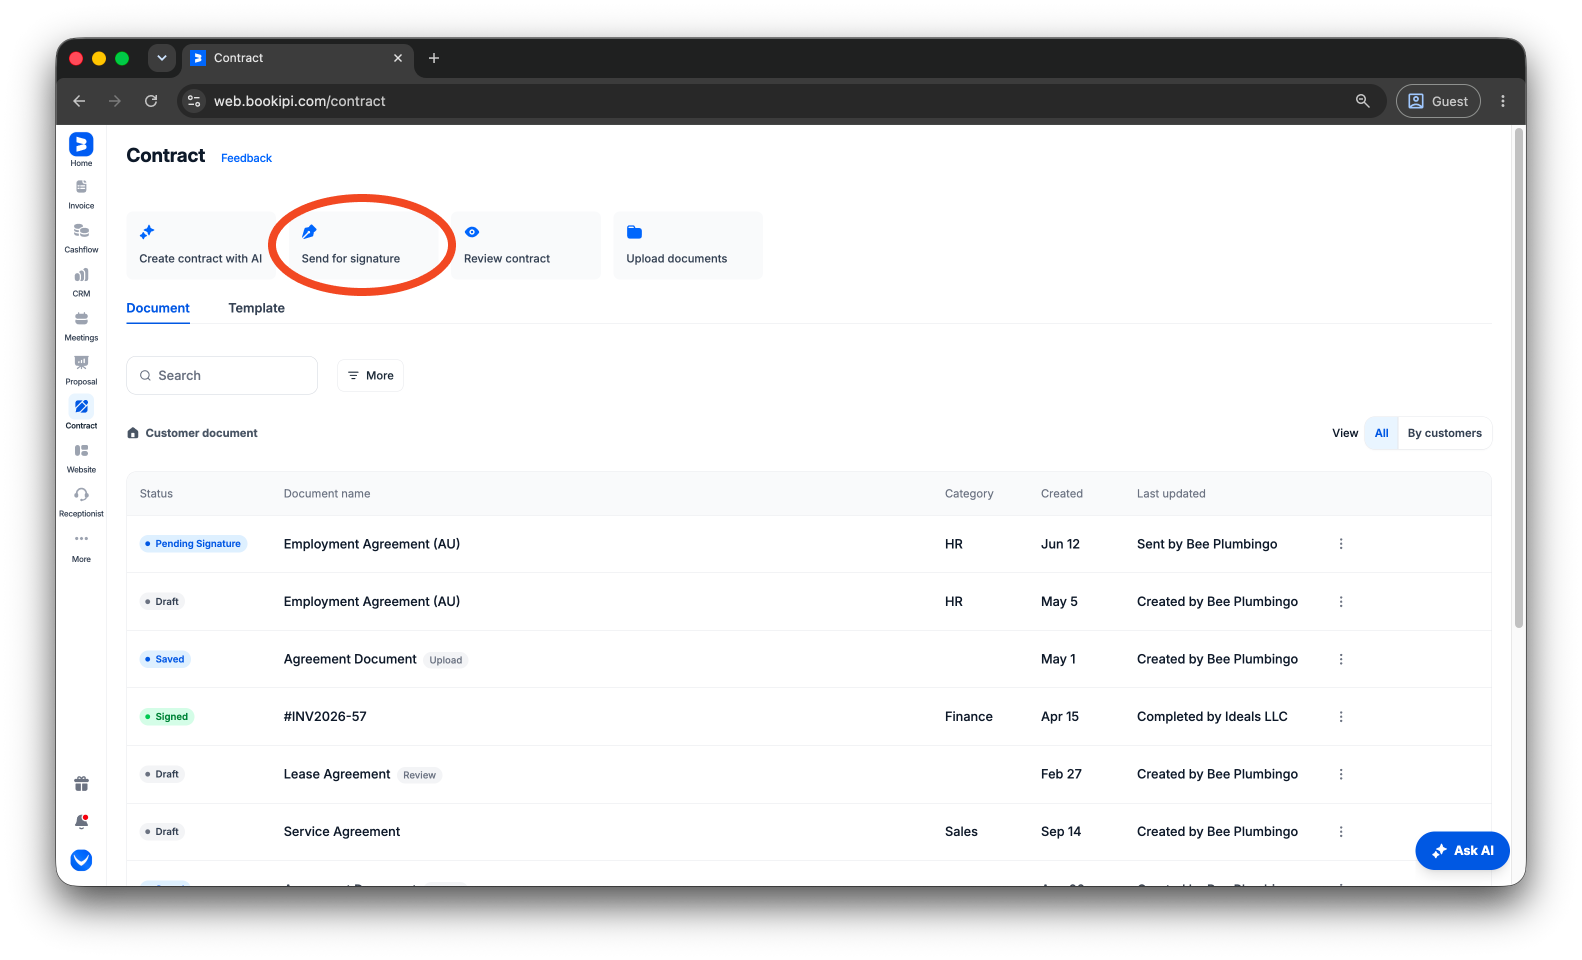Click the Status column header
Screen dimensions: 1582x960
click(156, 494)
